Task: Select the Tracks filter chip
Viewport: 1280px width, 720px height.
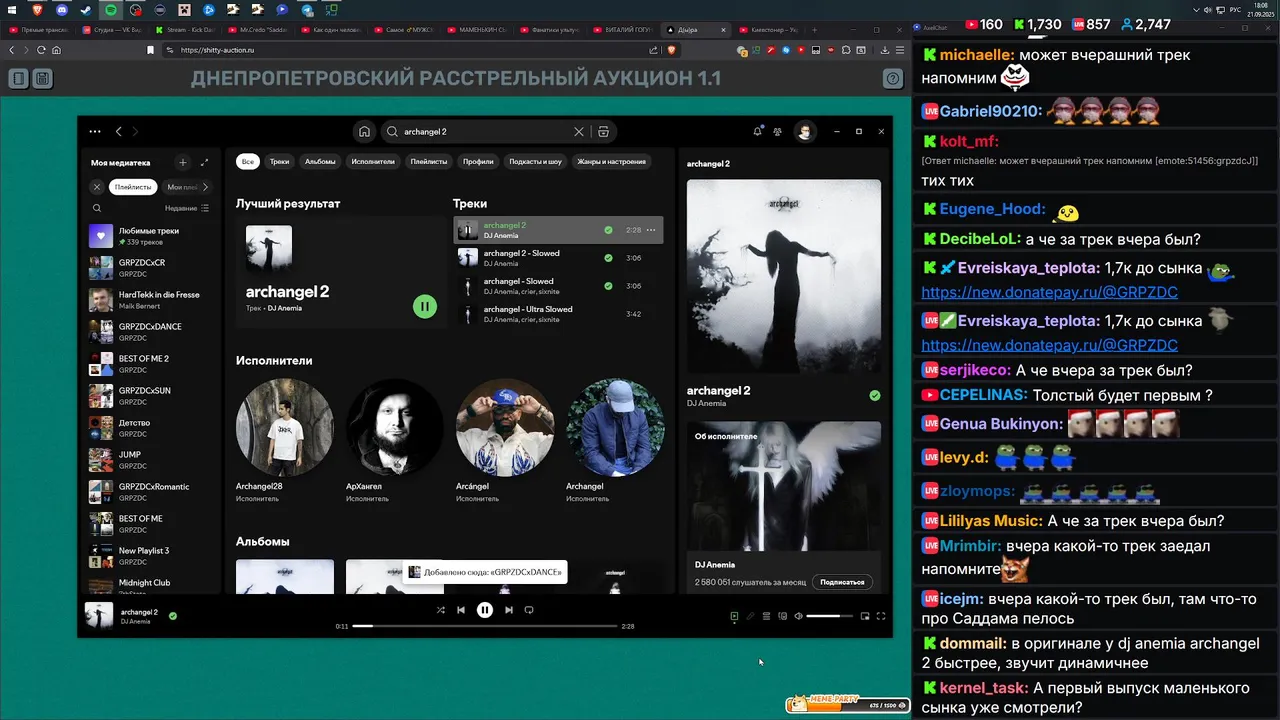Action: [x=279, y=161]
